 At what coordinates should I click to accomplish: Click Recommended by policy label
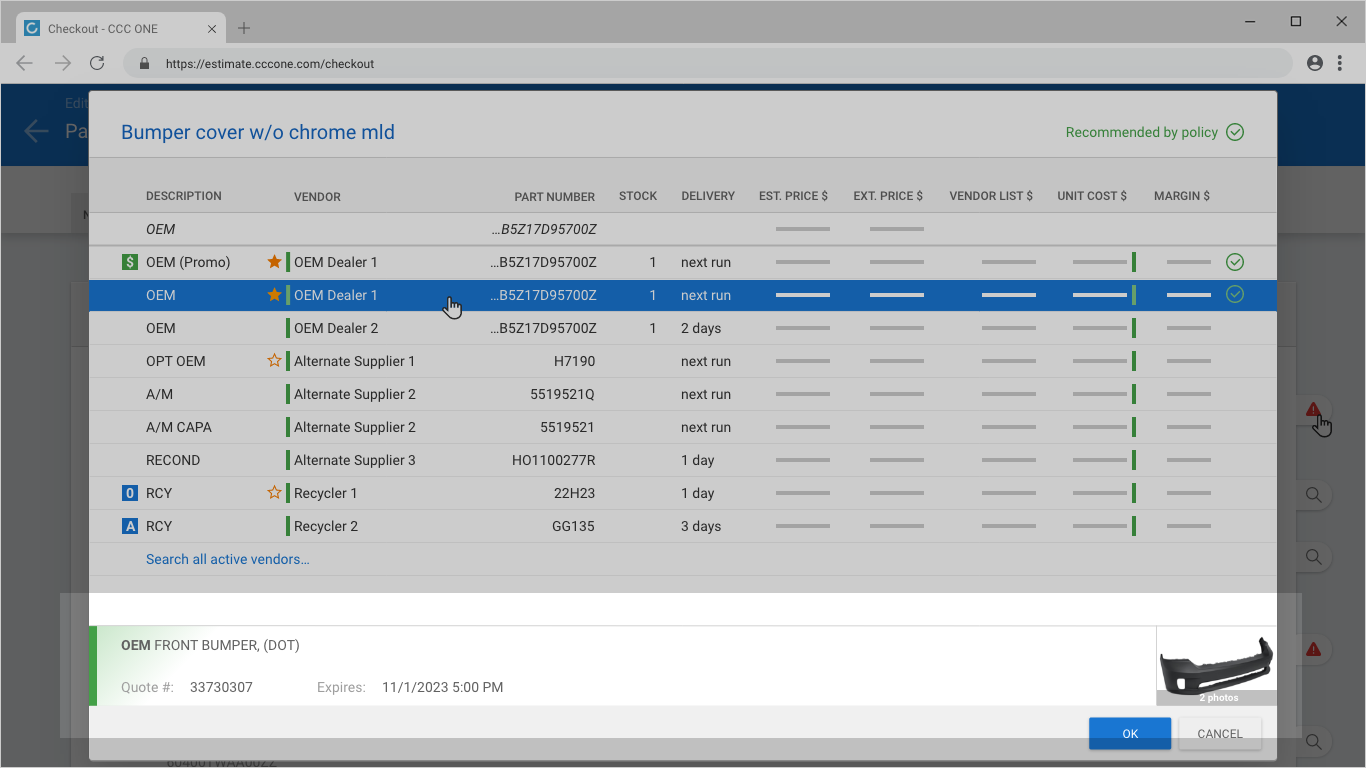coord(1142,132)
